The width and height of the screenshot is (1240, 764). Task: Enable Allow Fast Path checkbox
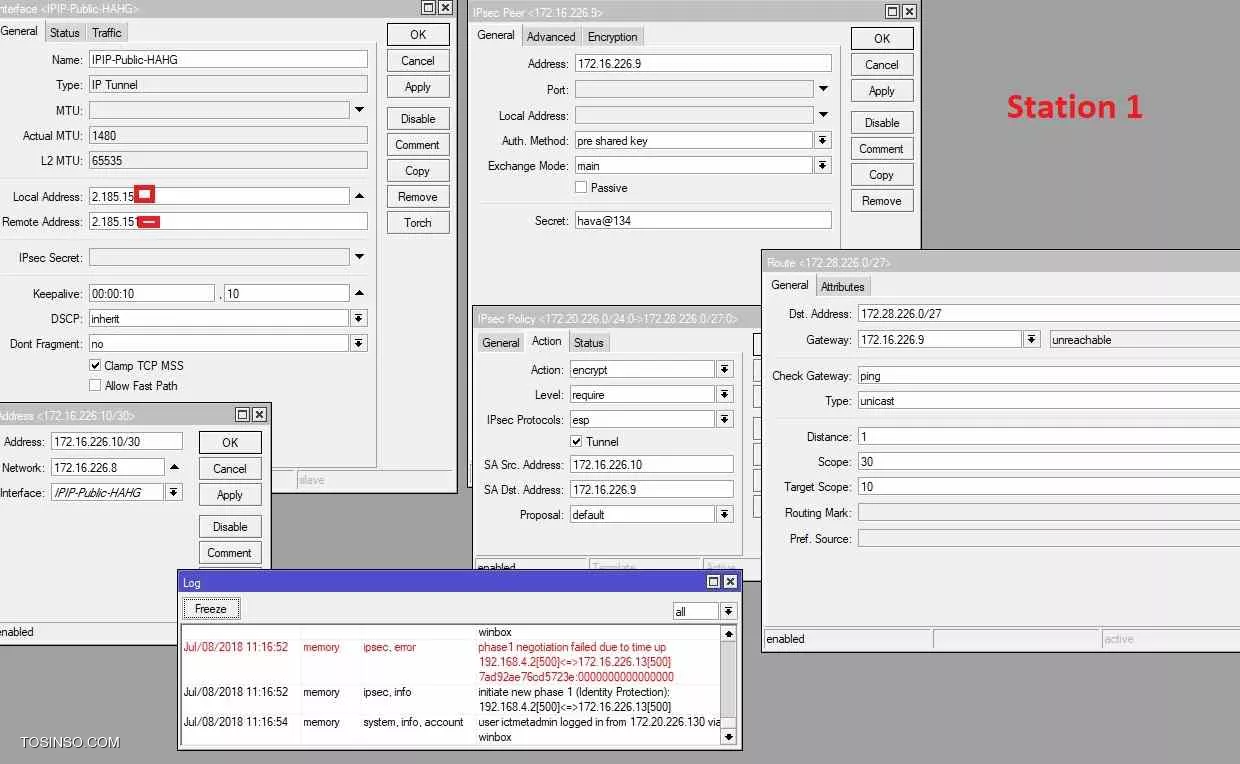(x=96, y=386)
